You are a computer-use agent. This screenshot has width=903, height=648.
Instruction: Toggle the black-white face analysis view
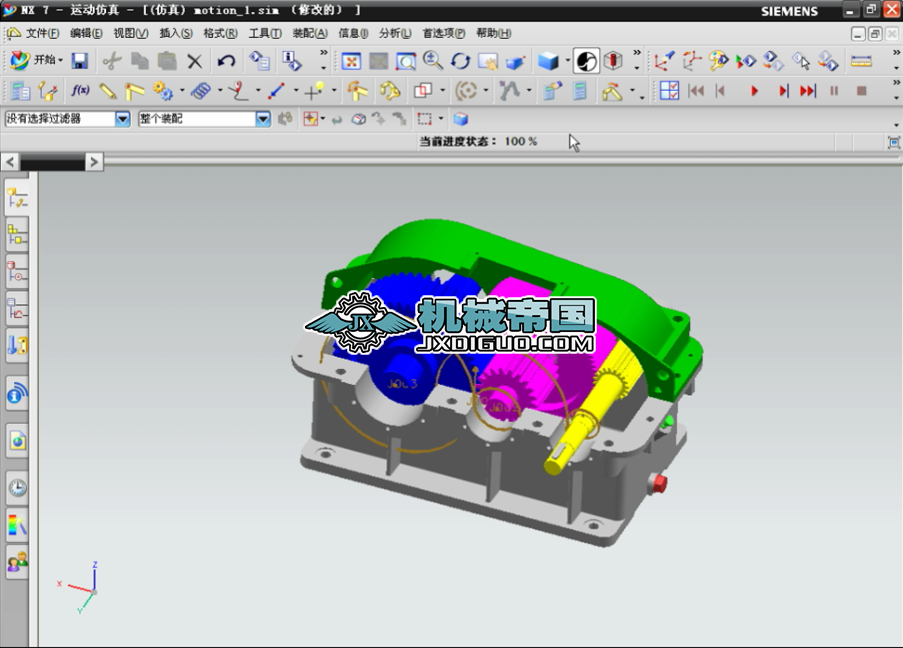point(586,61)
